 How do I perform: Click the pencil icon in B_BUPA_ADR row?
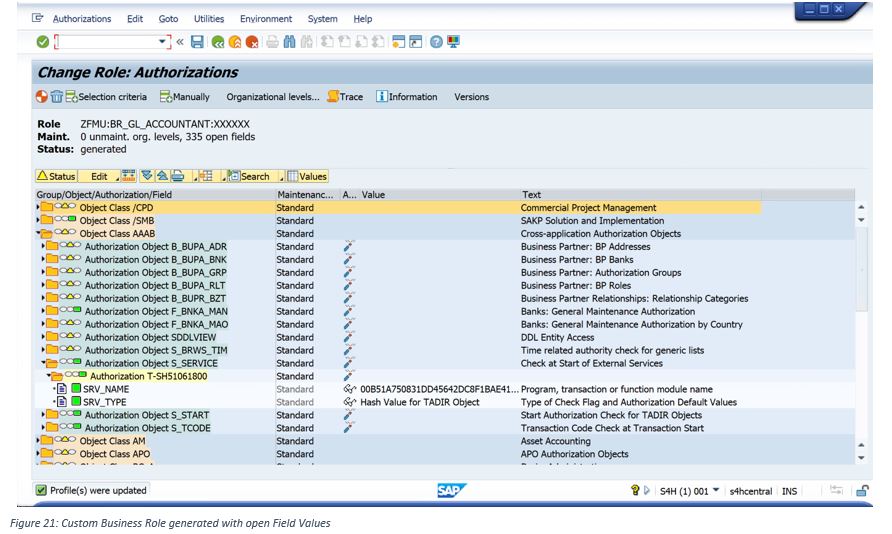pos(349,246)
